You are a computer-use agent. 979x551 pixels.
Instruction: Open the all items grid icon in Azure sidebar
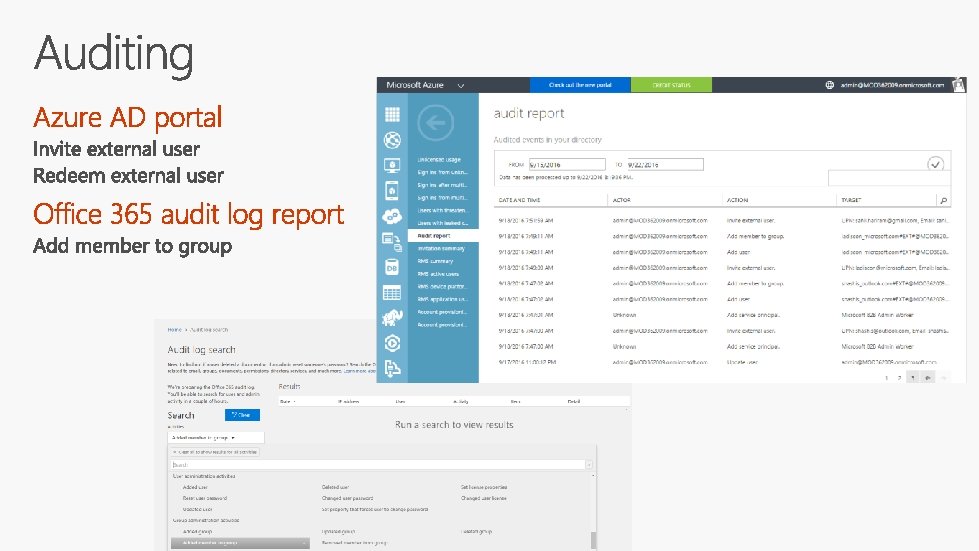(392, 114)
